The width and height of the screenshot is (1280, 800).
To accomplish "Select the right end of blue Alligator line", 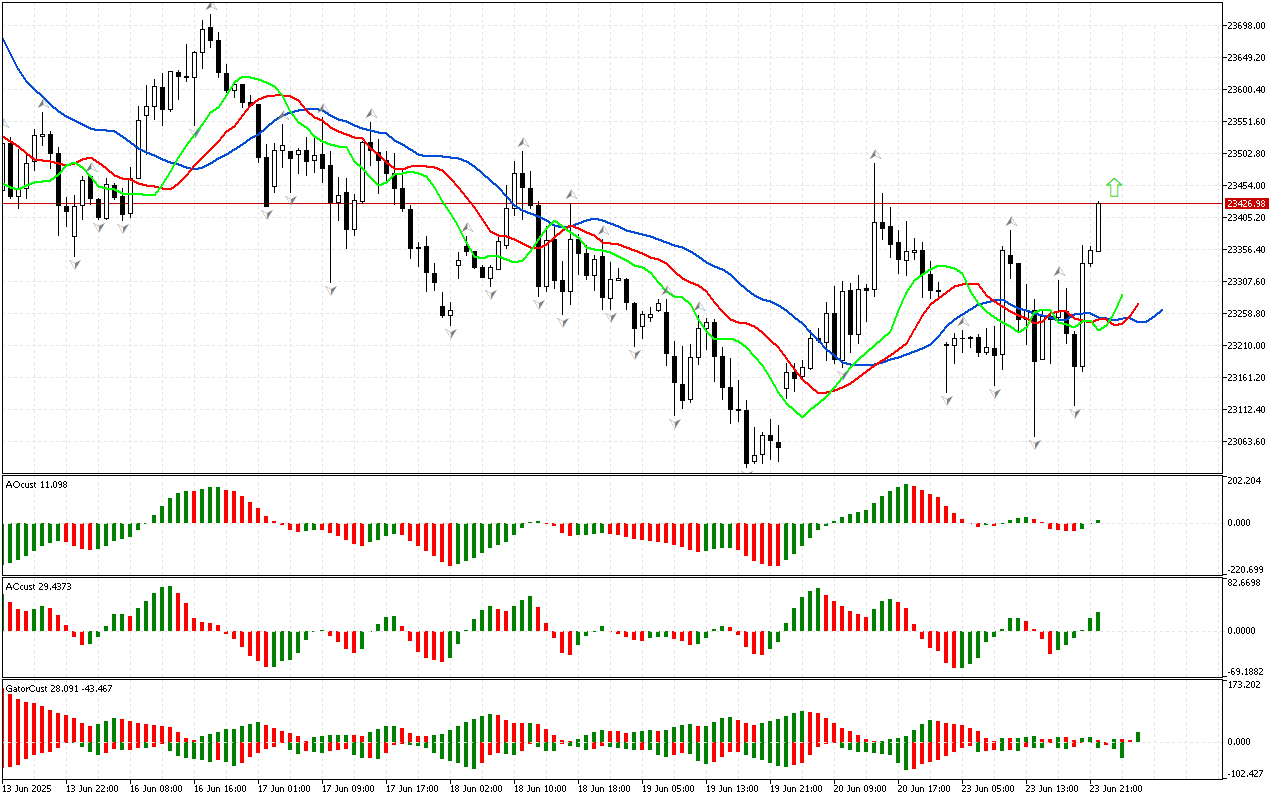I will [x=1161, y=310].
